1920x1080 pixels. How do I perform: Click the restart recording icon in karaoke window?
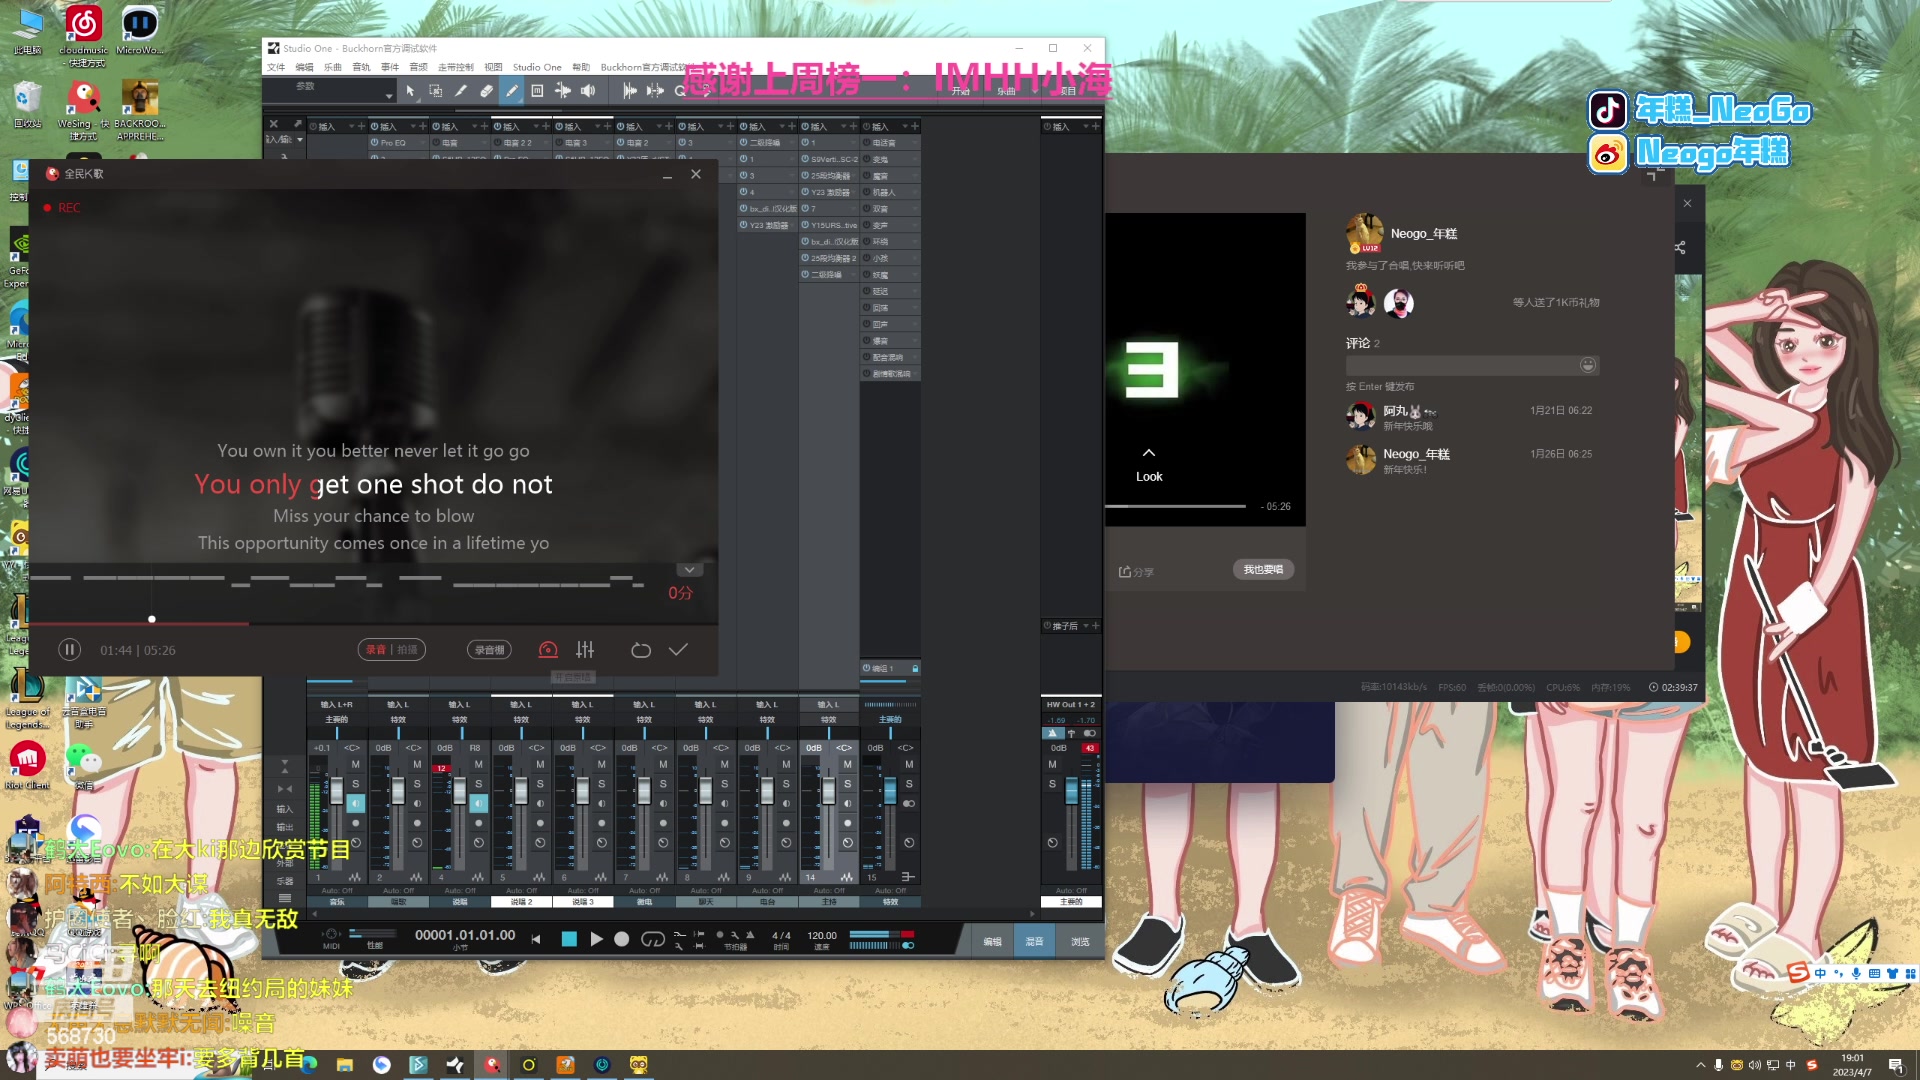coord(641,650)
